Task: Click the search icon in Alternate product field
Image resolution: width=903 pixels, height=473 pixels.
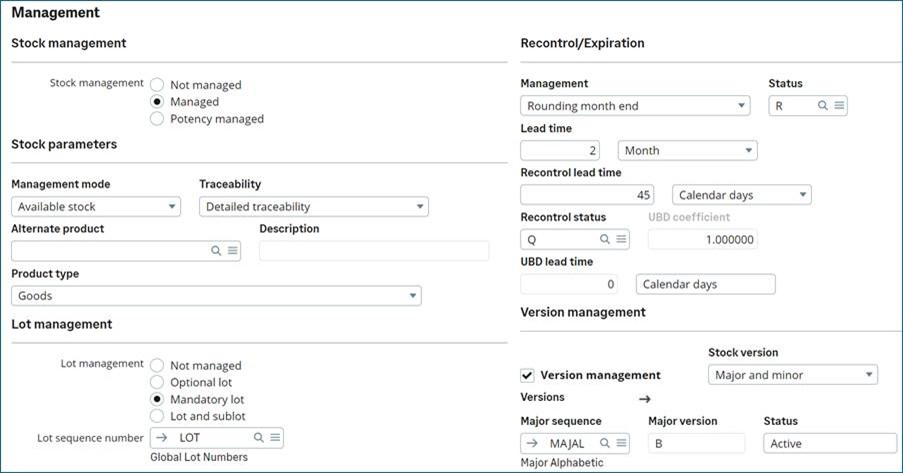Action: (216, 251)
